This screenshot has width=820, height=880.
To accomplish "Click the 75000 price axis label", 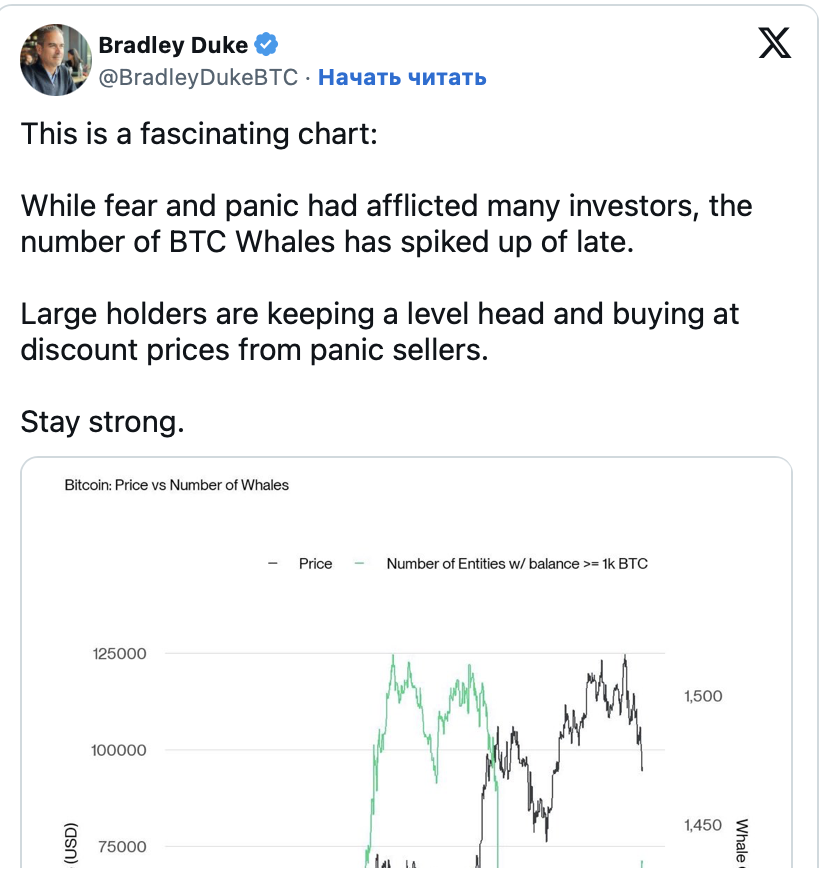I will 123,846.
